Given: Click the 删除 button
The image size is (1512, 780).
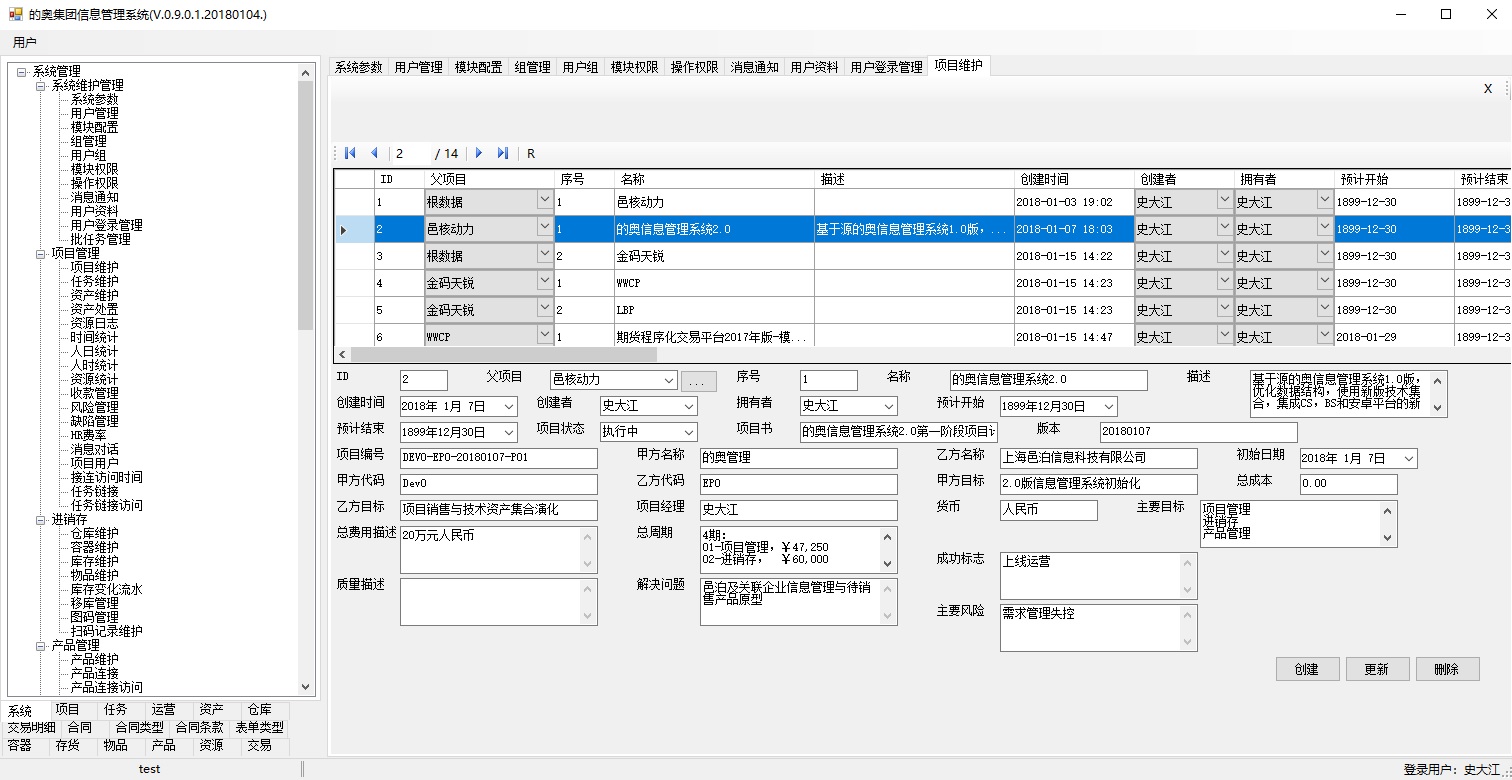Looking at the screenshot, I should pos(1447,668).
